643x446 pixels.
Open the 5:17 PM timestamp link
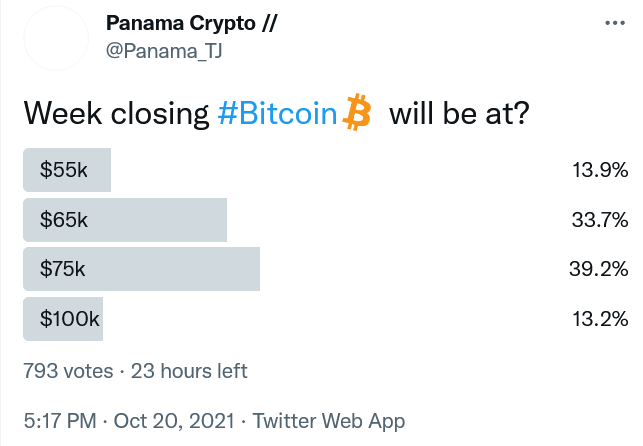click(x=60, y=421)
